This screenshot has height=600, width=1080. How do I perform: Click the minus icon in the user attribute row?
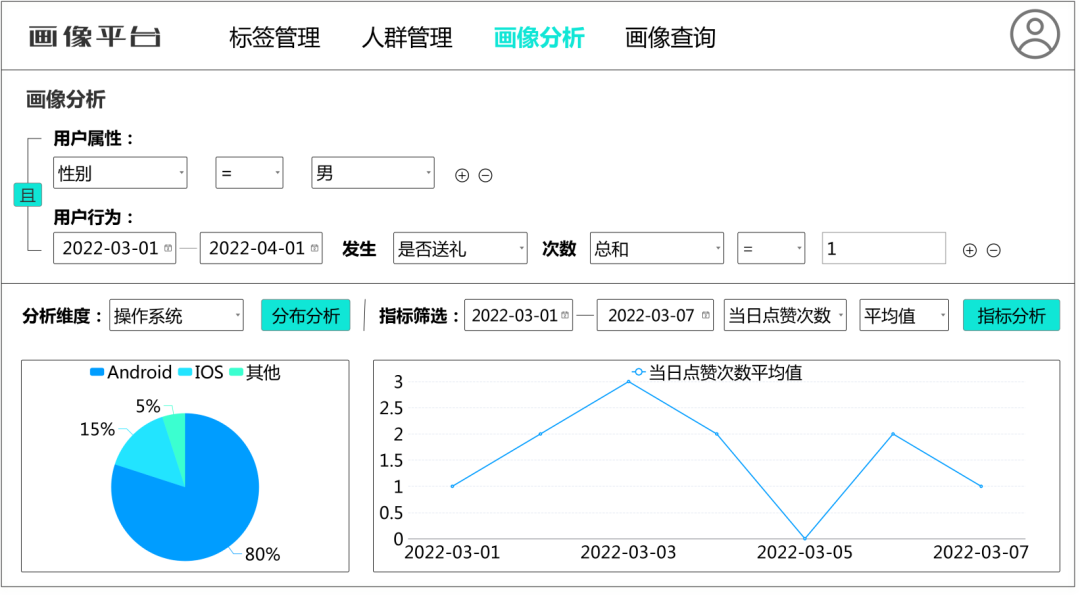click(485, 174)
